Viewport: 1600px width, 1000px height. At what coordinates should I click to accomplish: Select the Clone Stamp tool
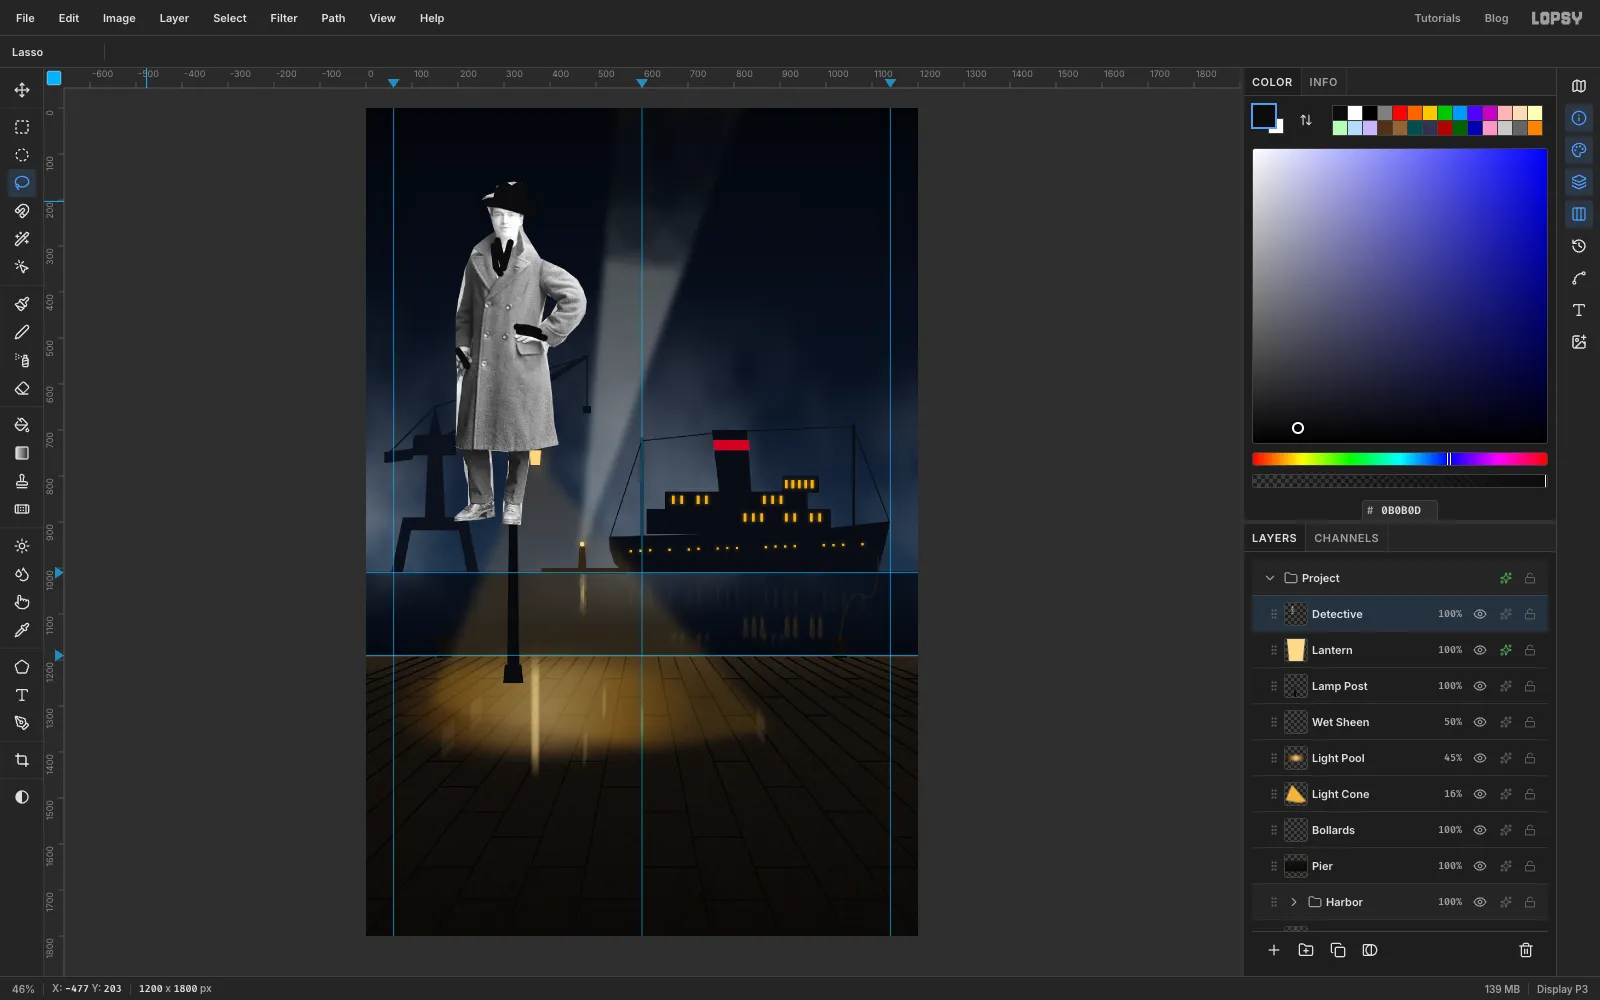coord(22,481)
